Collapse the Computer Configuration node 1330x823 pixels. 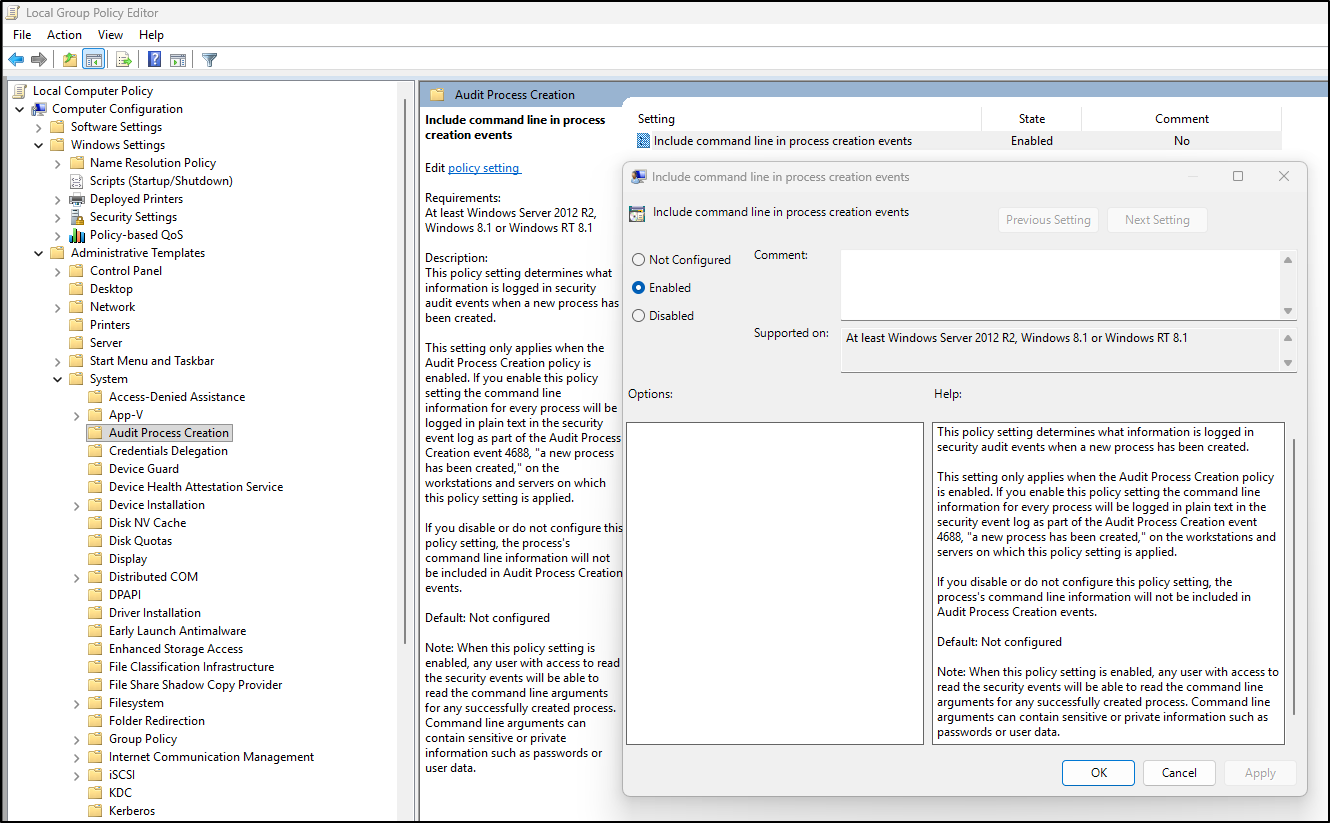click(19, 109)
